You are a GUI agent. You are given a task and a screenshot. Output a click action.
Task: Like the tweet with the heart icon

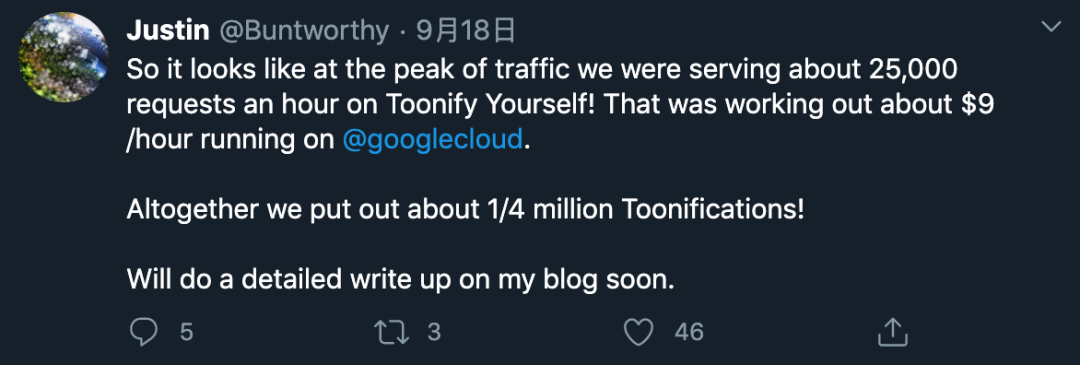pyautogui.click(x=638, y=332)
